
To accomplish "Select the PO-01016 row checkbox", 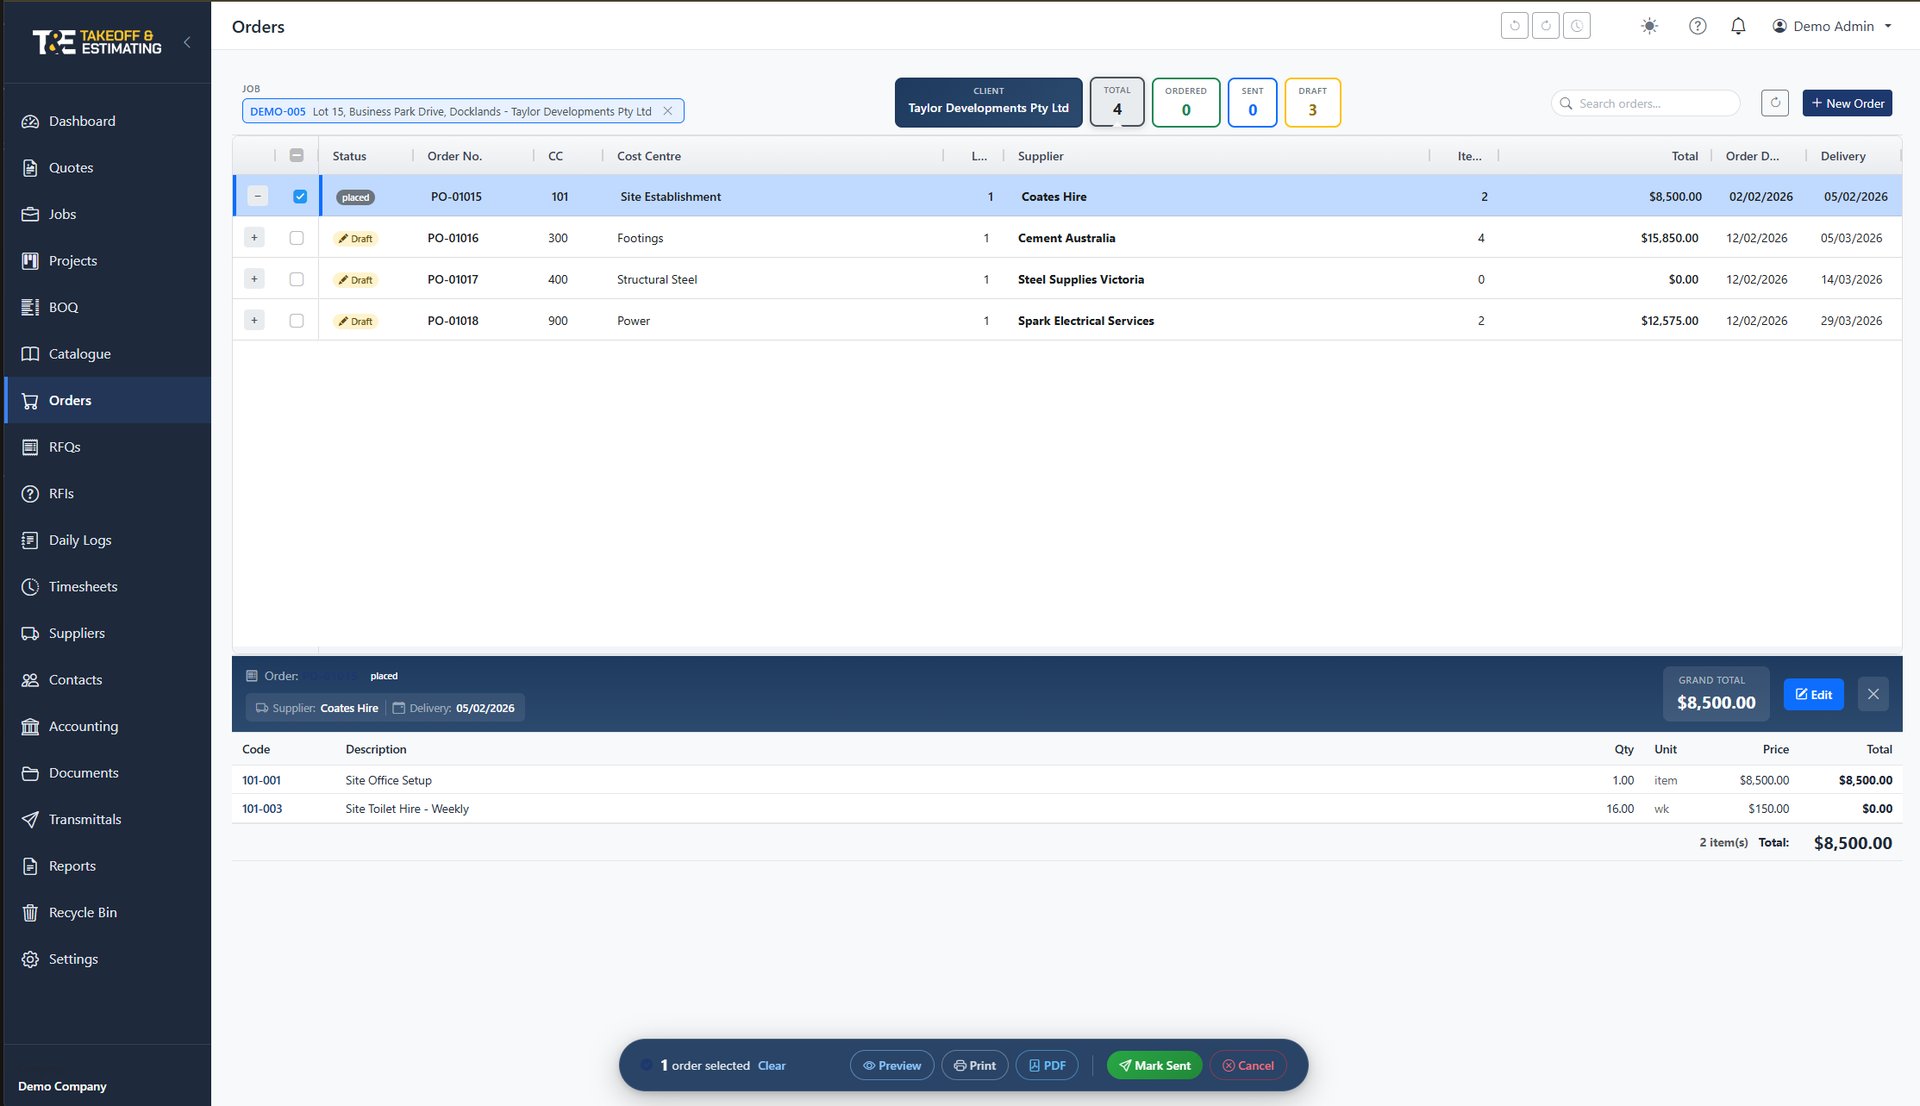I will (x=296, y=238).
